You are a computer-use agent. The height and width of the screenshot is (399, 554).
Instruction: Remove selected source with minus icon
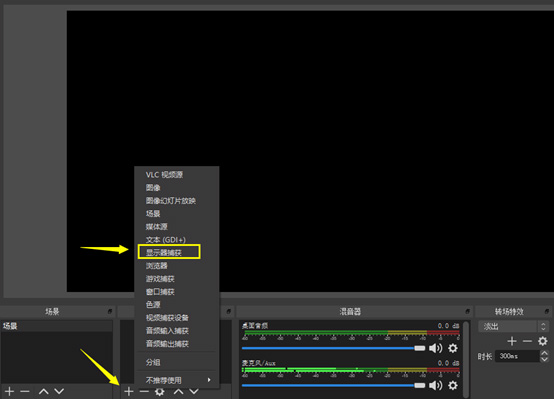pyautogui.click(x=144, y=391)
